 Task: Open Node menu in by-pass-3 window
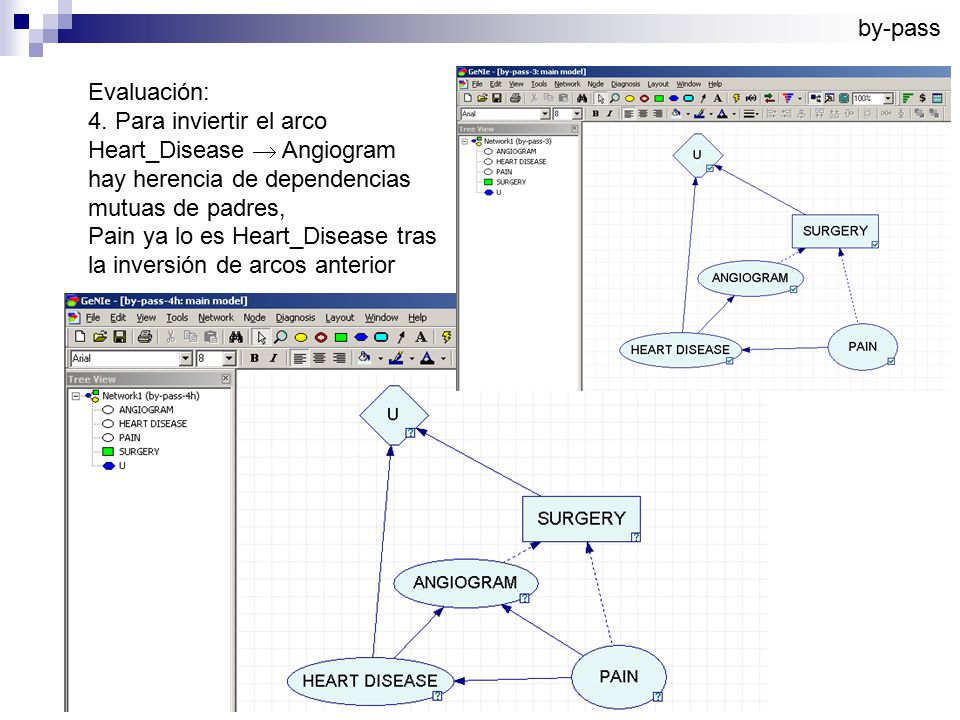(x=595, y=84)
